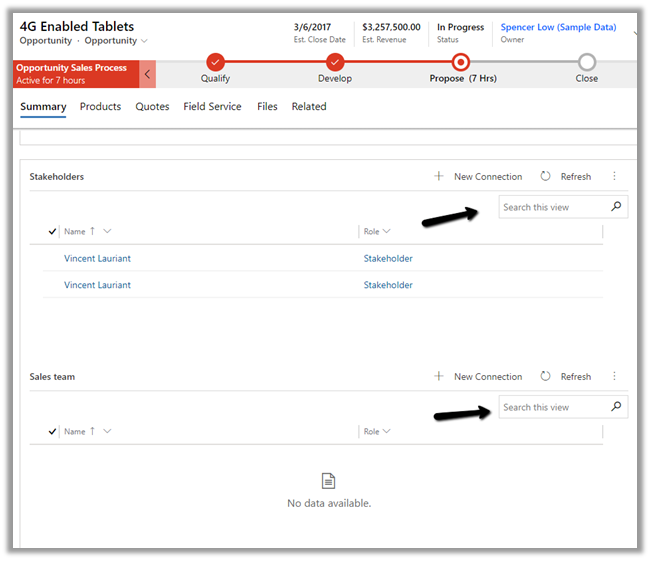Image resolution: width=650 pixels, height=561 pixels.
Task: Click the search magnifier in Sales team grid
Action: tap(616, 408)
